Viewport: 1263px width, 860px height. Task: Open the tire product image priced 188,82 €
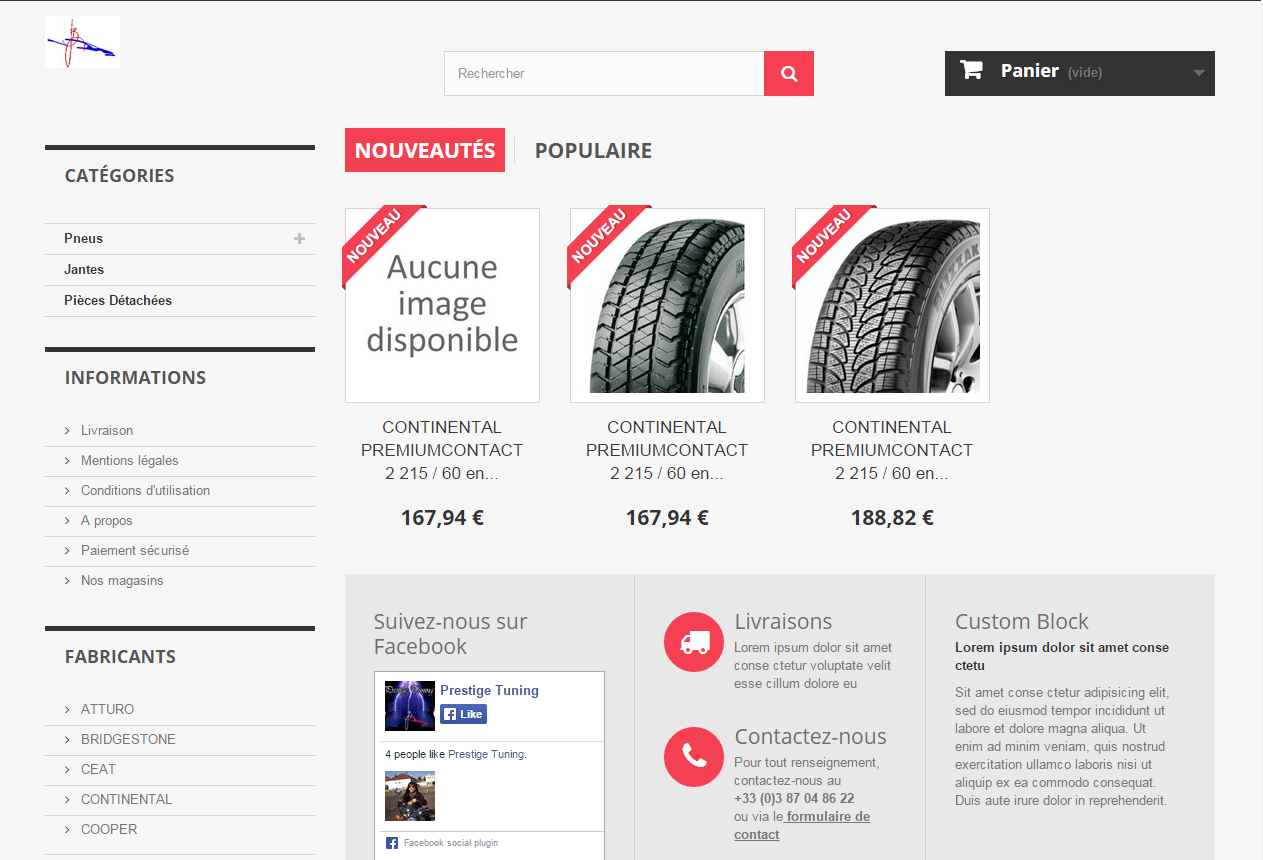(892, 305)
